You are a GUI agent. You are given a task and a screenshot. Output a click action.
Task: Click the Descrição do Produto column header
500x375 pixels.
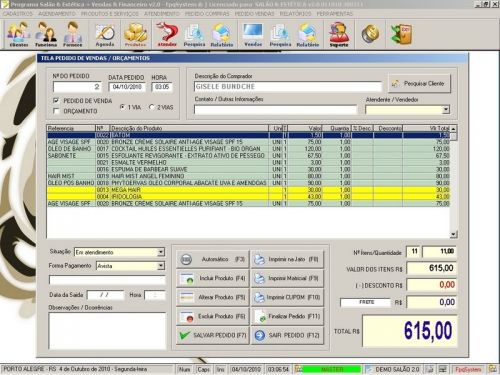[x=189, y=128]
